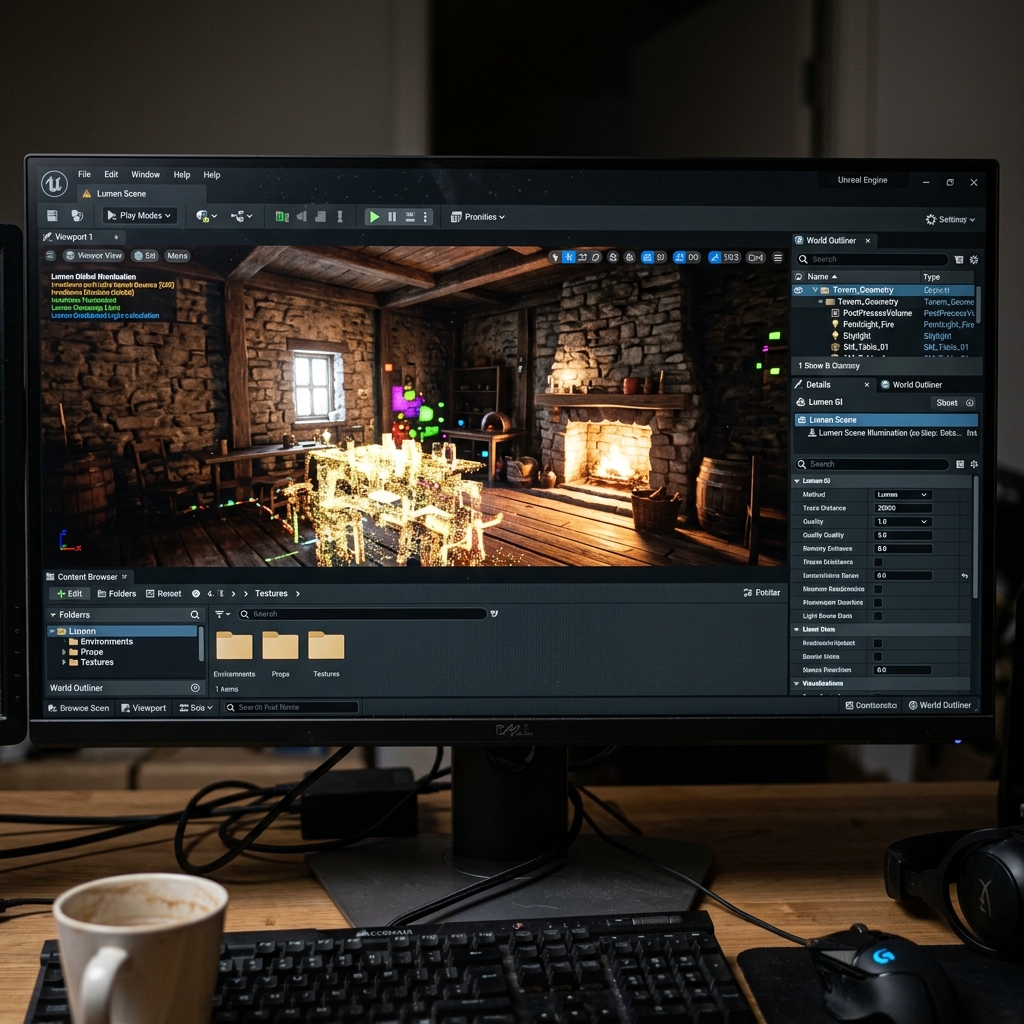Select the cursor select tool in viewport toolbar
Screen dimensions: 1024x1024
(x=555, y=257)
